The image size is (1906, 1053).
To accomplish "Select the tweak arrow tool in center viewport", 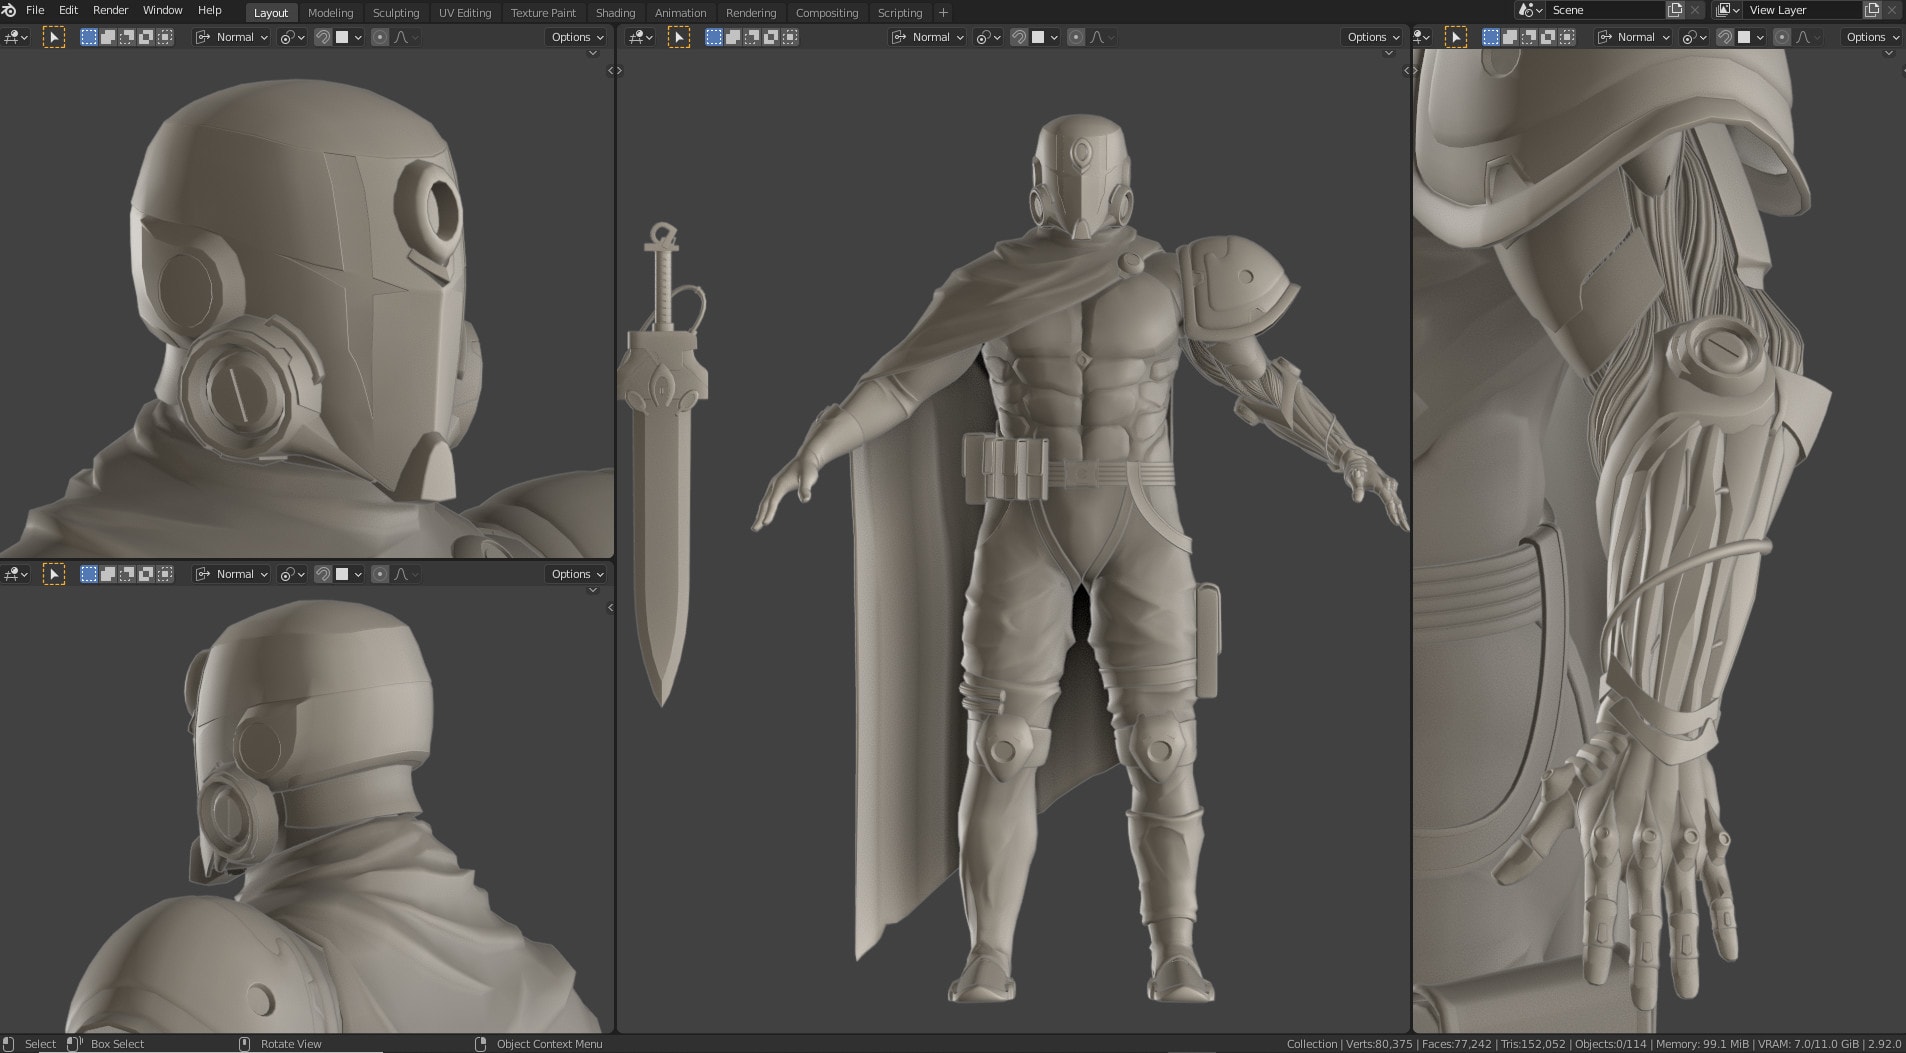I will pos(679,38).
